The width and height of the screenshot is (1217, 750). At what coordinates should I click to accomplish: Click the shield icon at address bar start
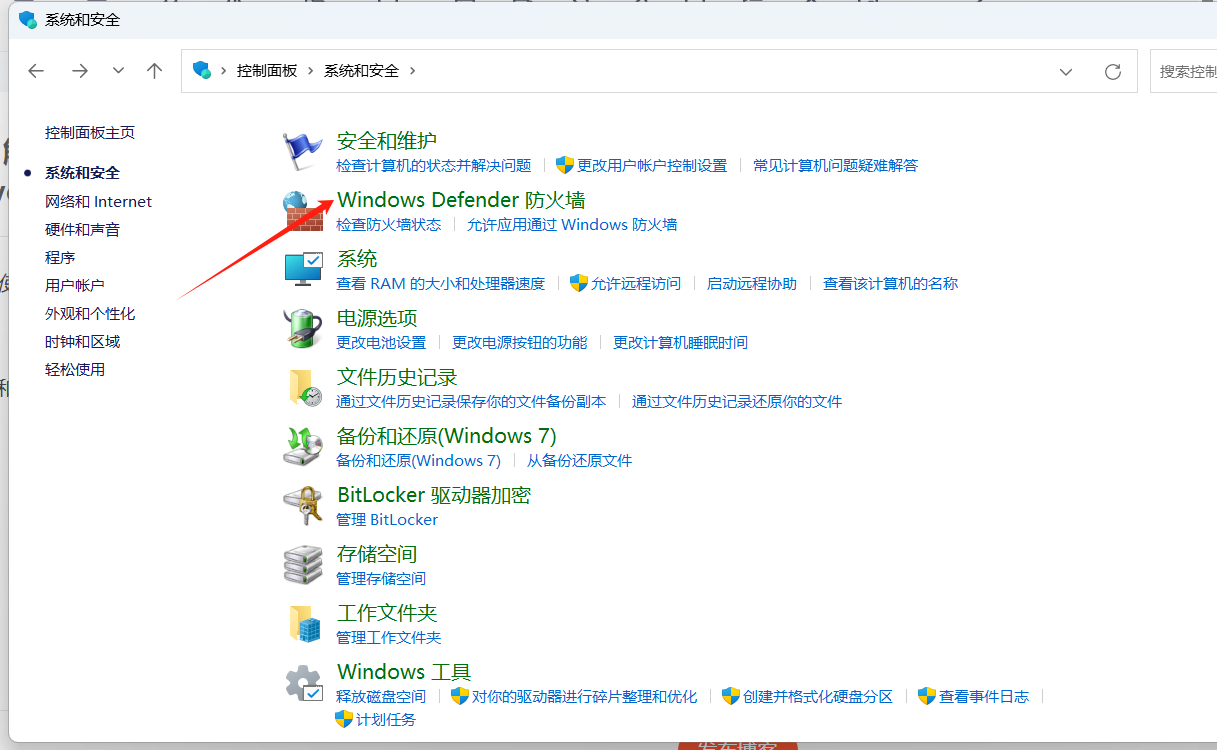pos(202,70)
